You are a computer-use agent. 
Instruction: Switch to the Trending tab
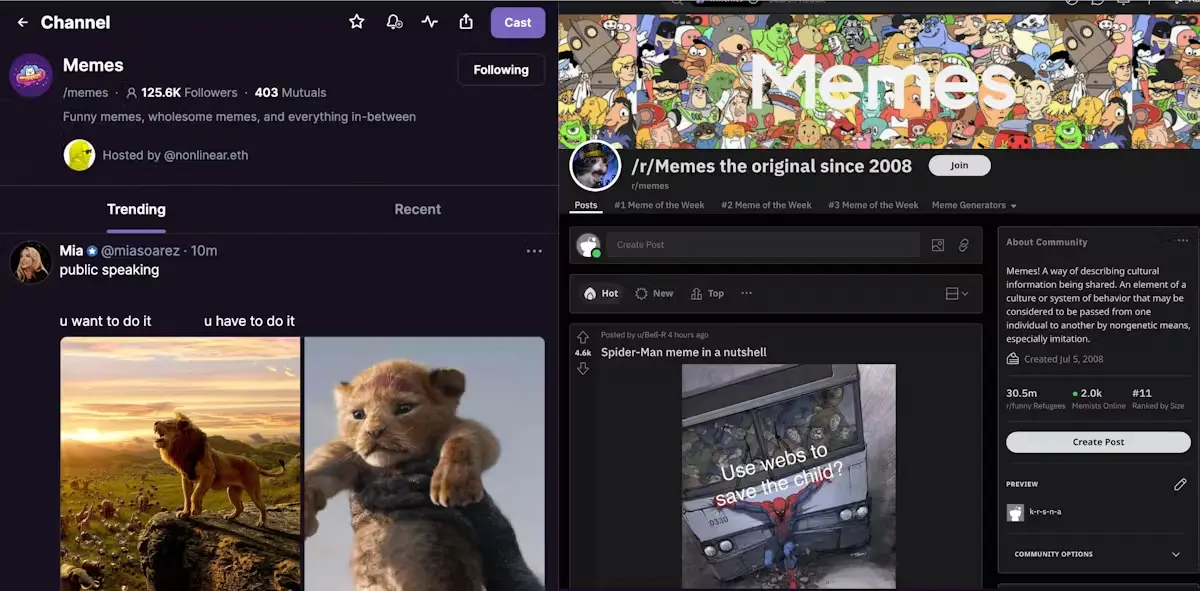click(136, 209)
